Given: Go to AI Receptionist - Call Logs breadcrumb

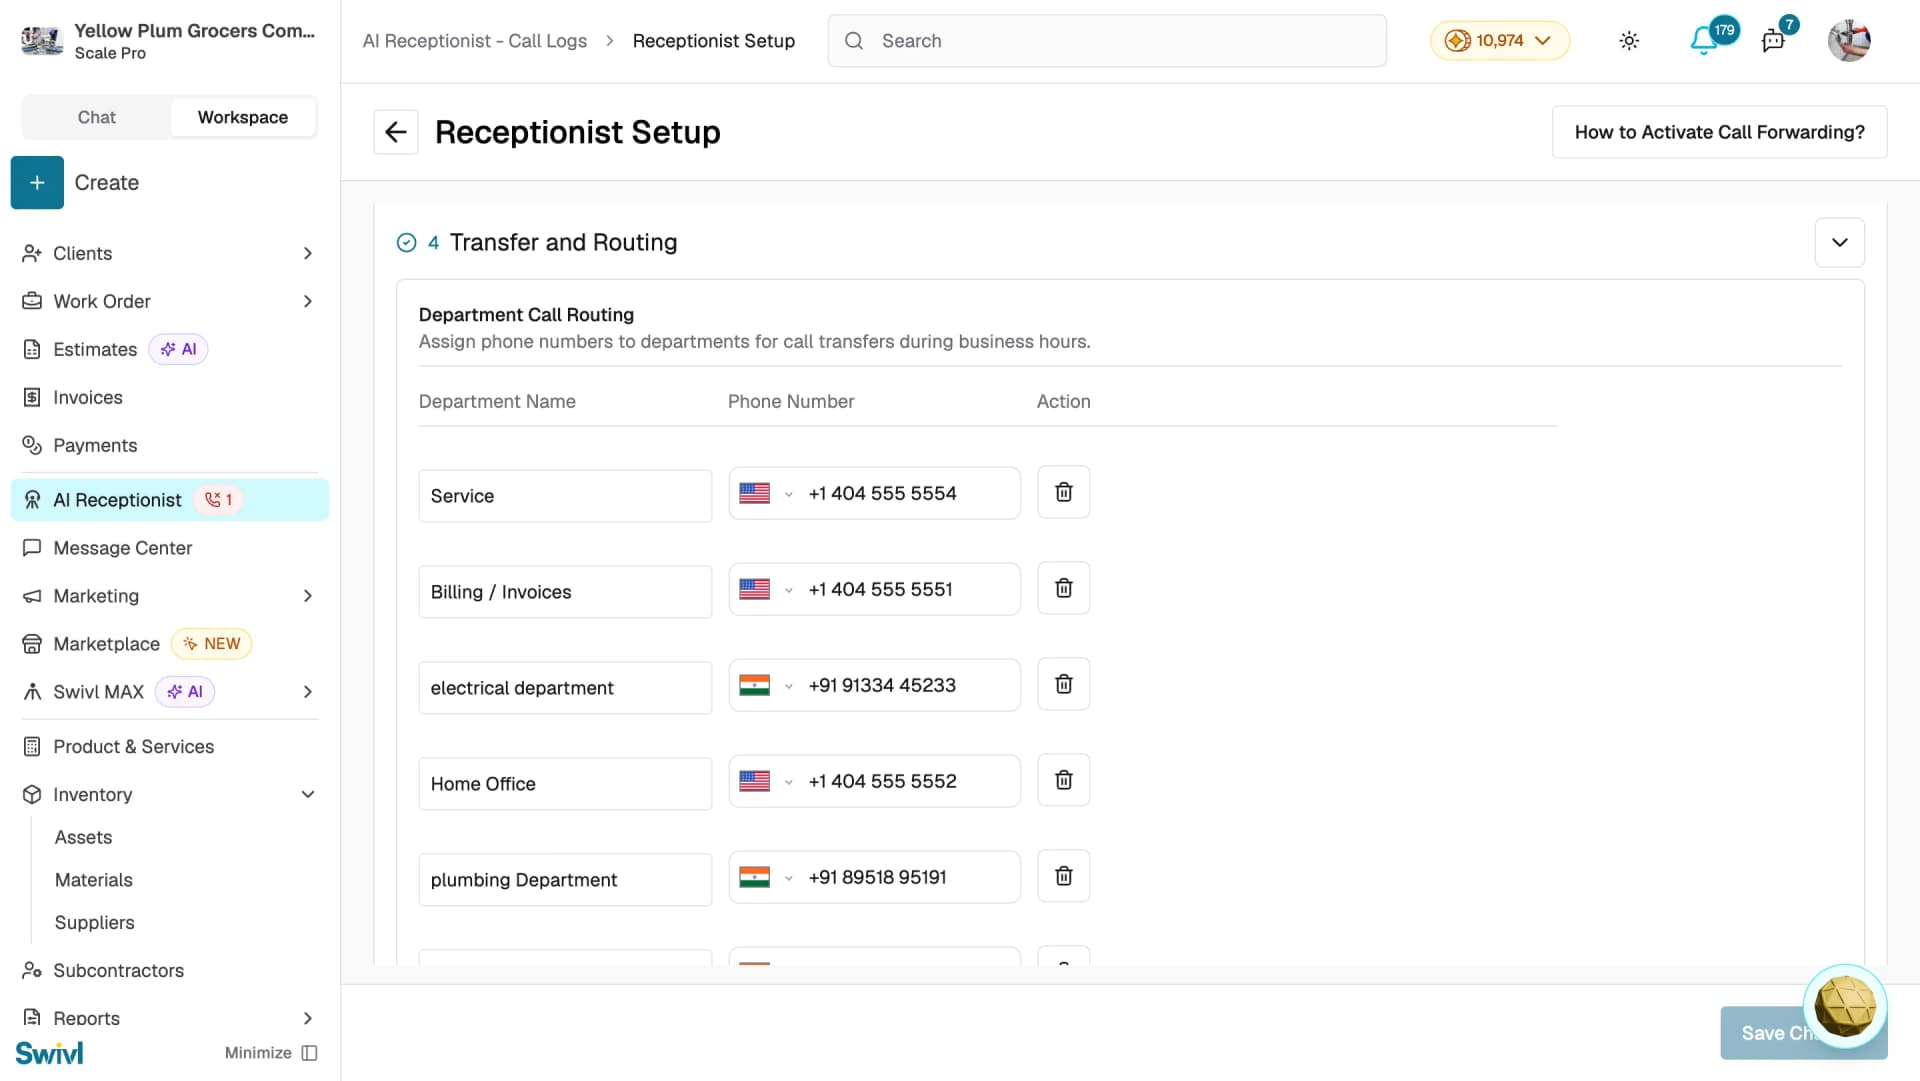Looking at the screenshot, I should [475, 41].
